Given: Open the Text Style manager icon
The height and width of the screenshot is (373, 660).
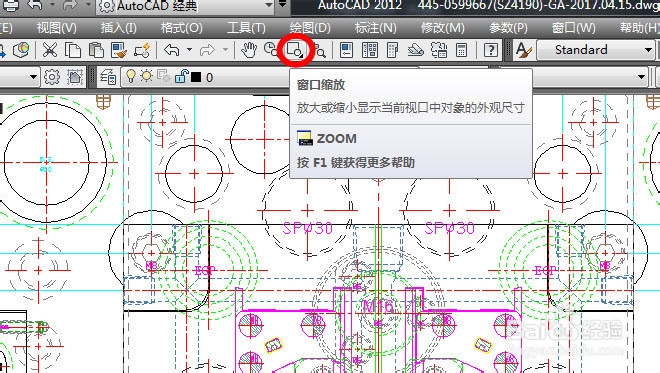Looking at the screenshot, I should (524, 50).
